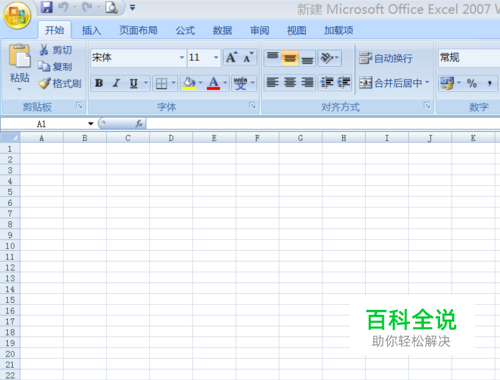Image resolution: width=500 pixels, height=380 pixels.
Task: Activate the 格式刷 format painter
Action: click(x=60, y=83)
